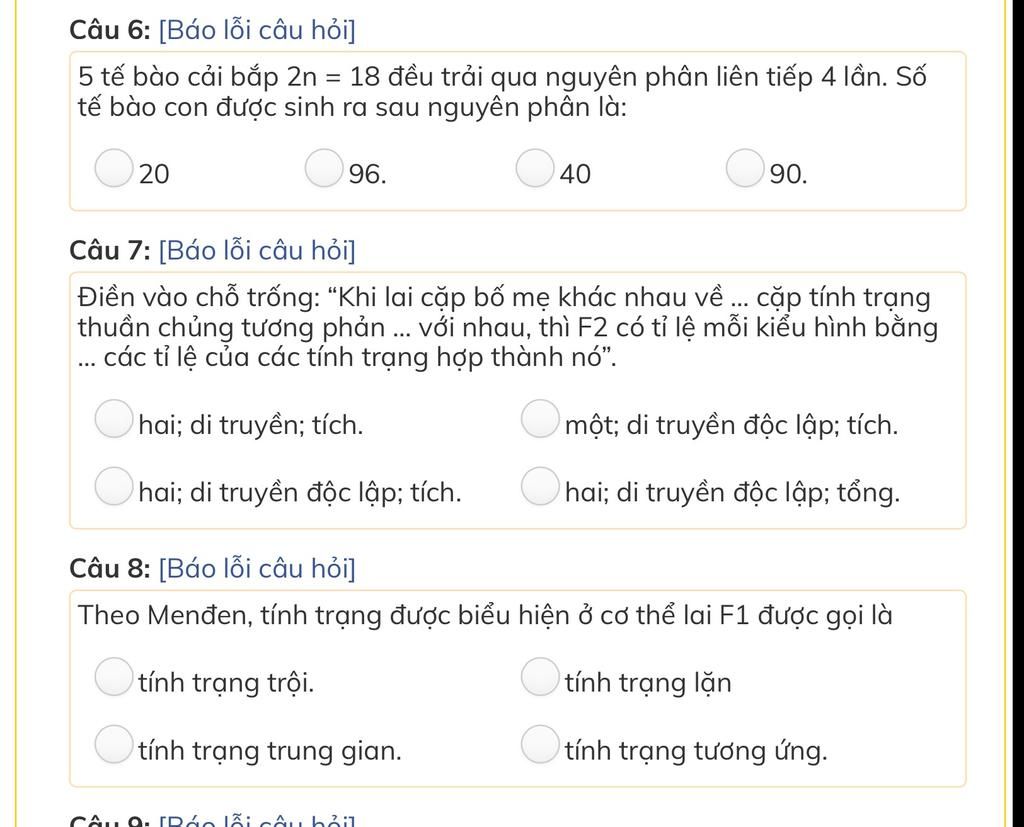Viewport: 1024px width, 827px height.
Task: Choose 'hai; di truyền; tích.' option
Action: (114, 419)
